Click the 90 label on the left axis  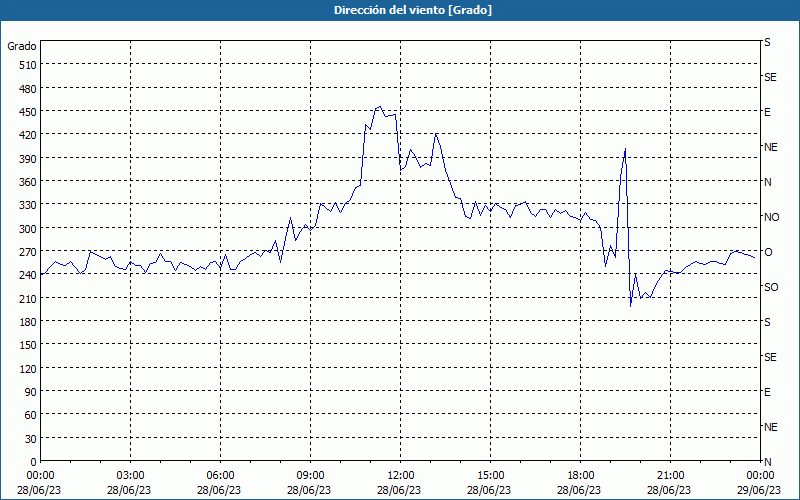coord(31,392)
